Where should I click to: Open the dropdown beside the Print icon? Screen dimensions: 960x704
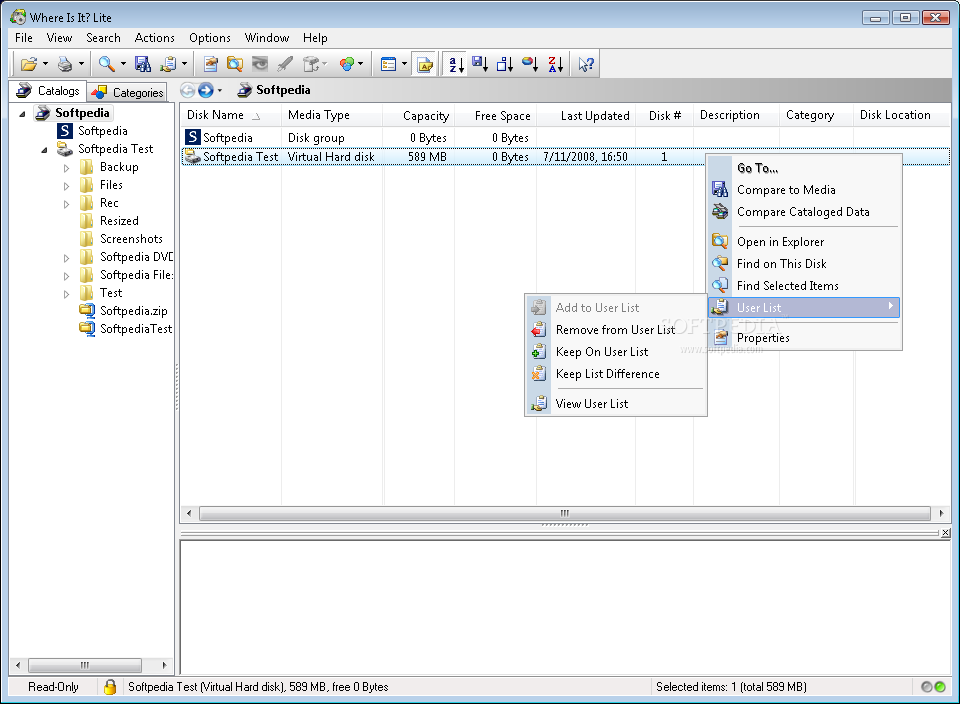(81, 64)
